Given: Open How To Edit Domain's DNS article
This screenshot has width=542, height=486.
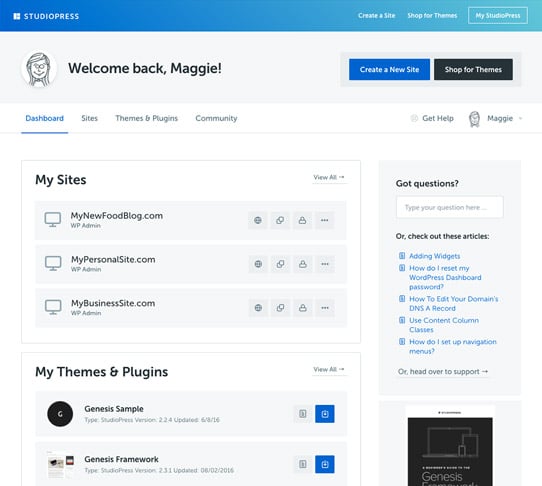Looking at the screenshot, I should tap(454, 303).
